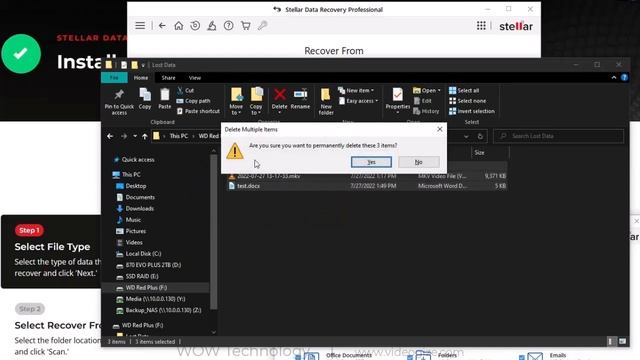Screen dimensions: 640x360
Task: Open Desktop in navigation pane
Action: (x=136, y=186)
